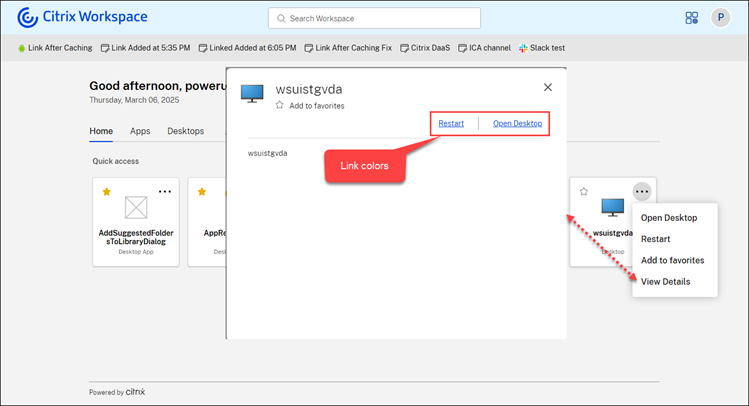Focus the Search Workspace field
Image resolution: width=749 pixels, height=406 pixels.
(374, 18)
